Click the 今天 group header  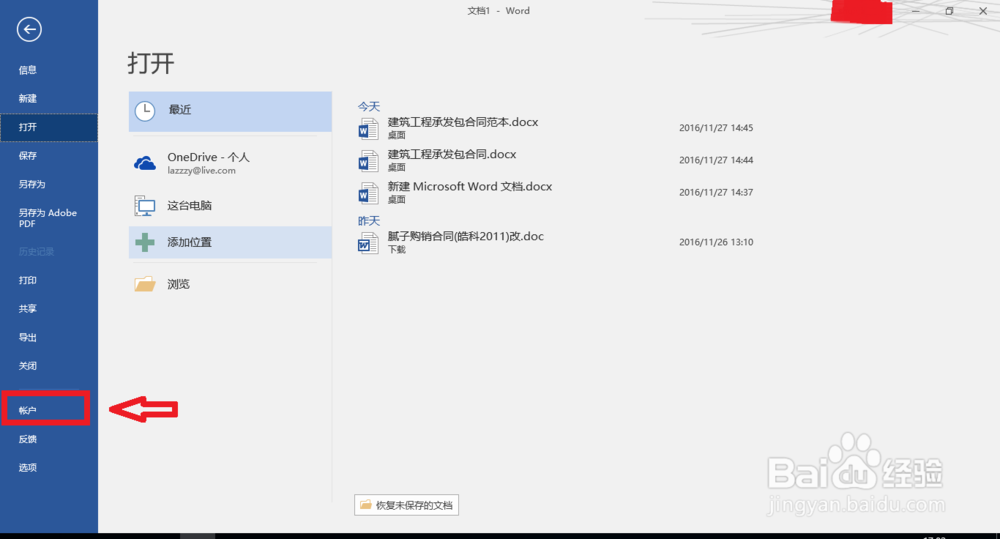[369, 107]
